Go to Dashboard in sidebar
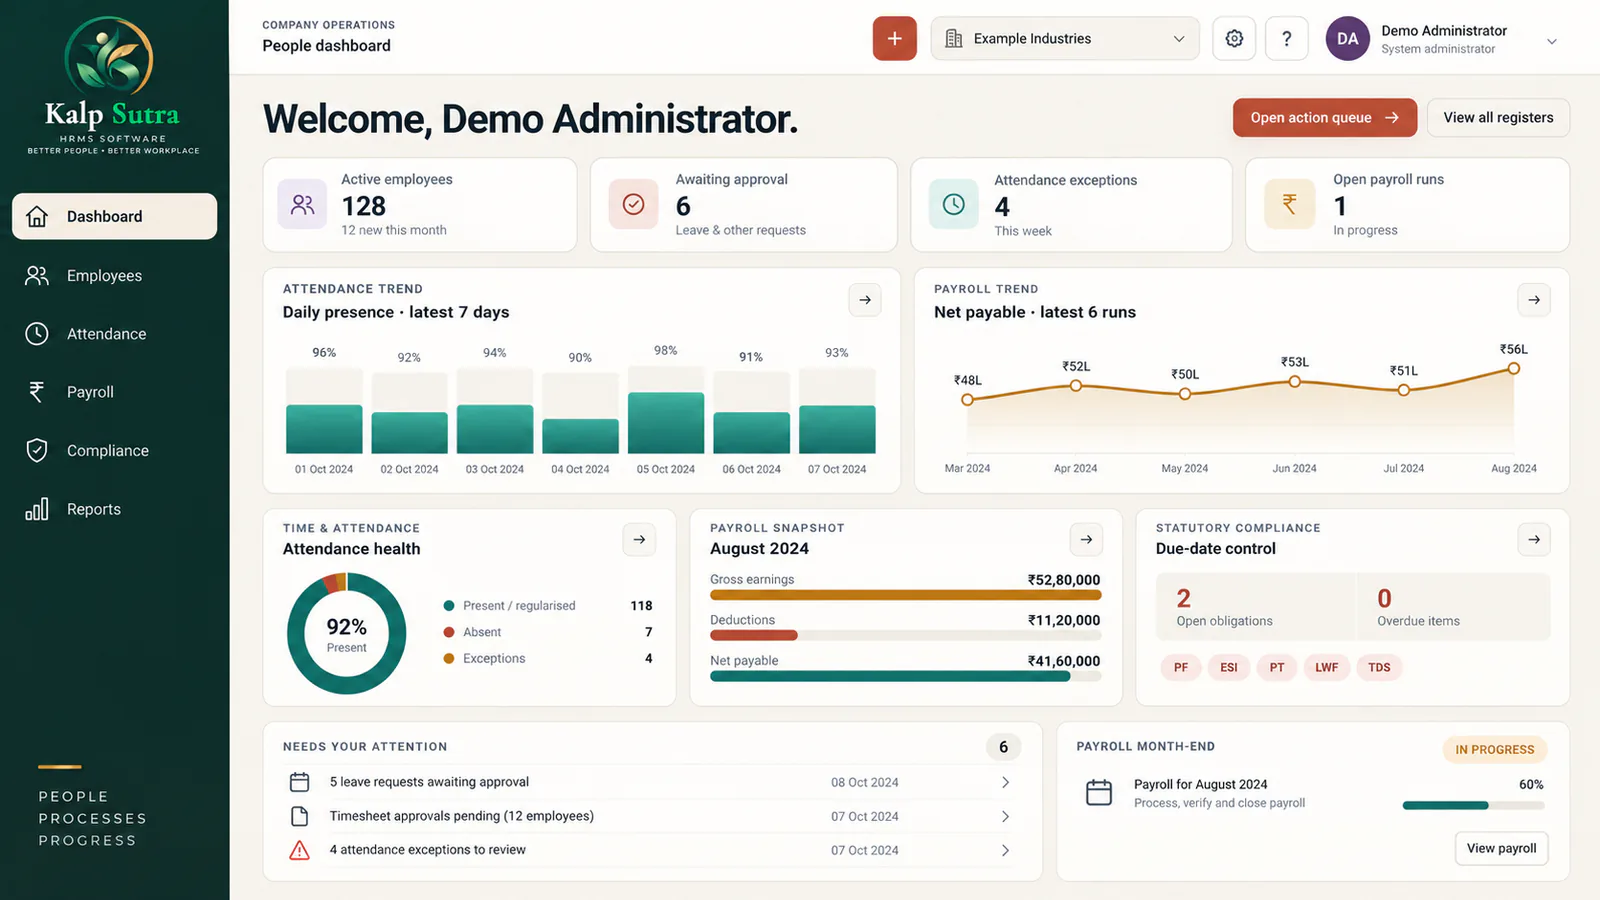Screen dimensions: 1600x900 pyautogui.click(x=114, y=216)
